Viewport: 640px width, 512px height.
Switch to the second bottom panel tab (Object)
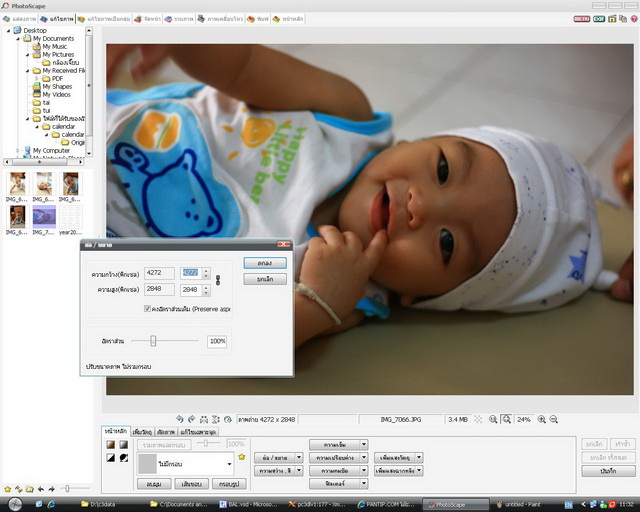(x=142, y=432)
